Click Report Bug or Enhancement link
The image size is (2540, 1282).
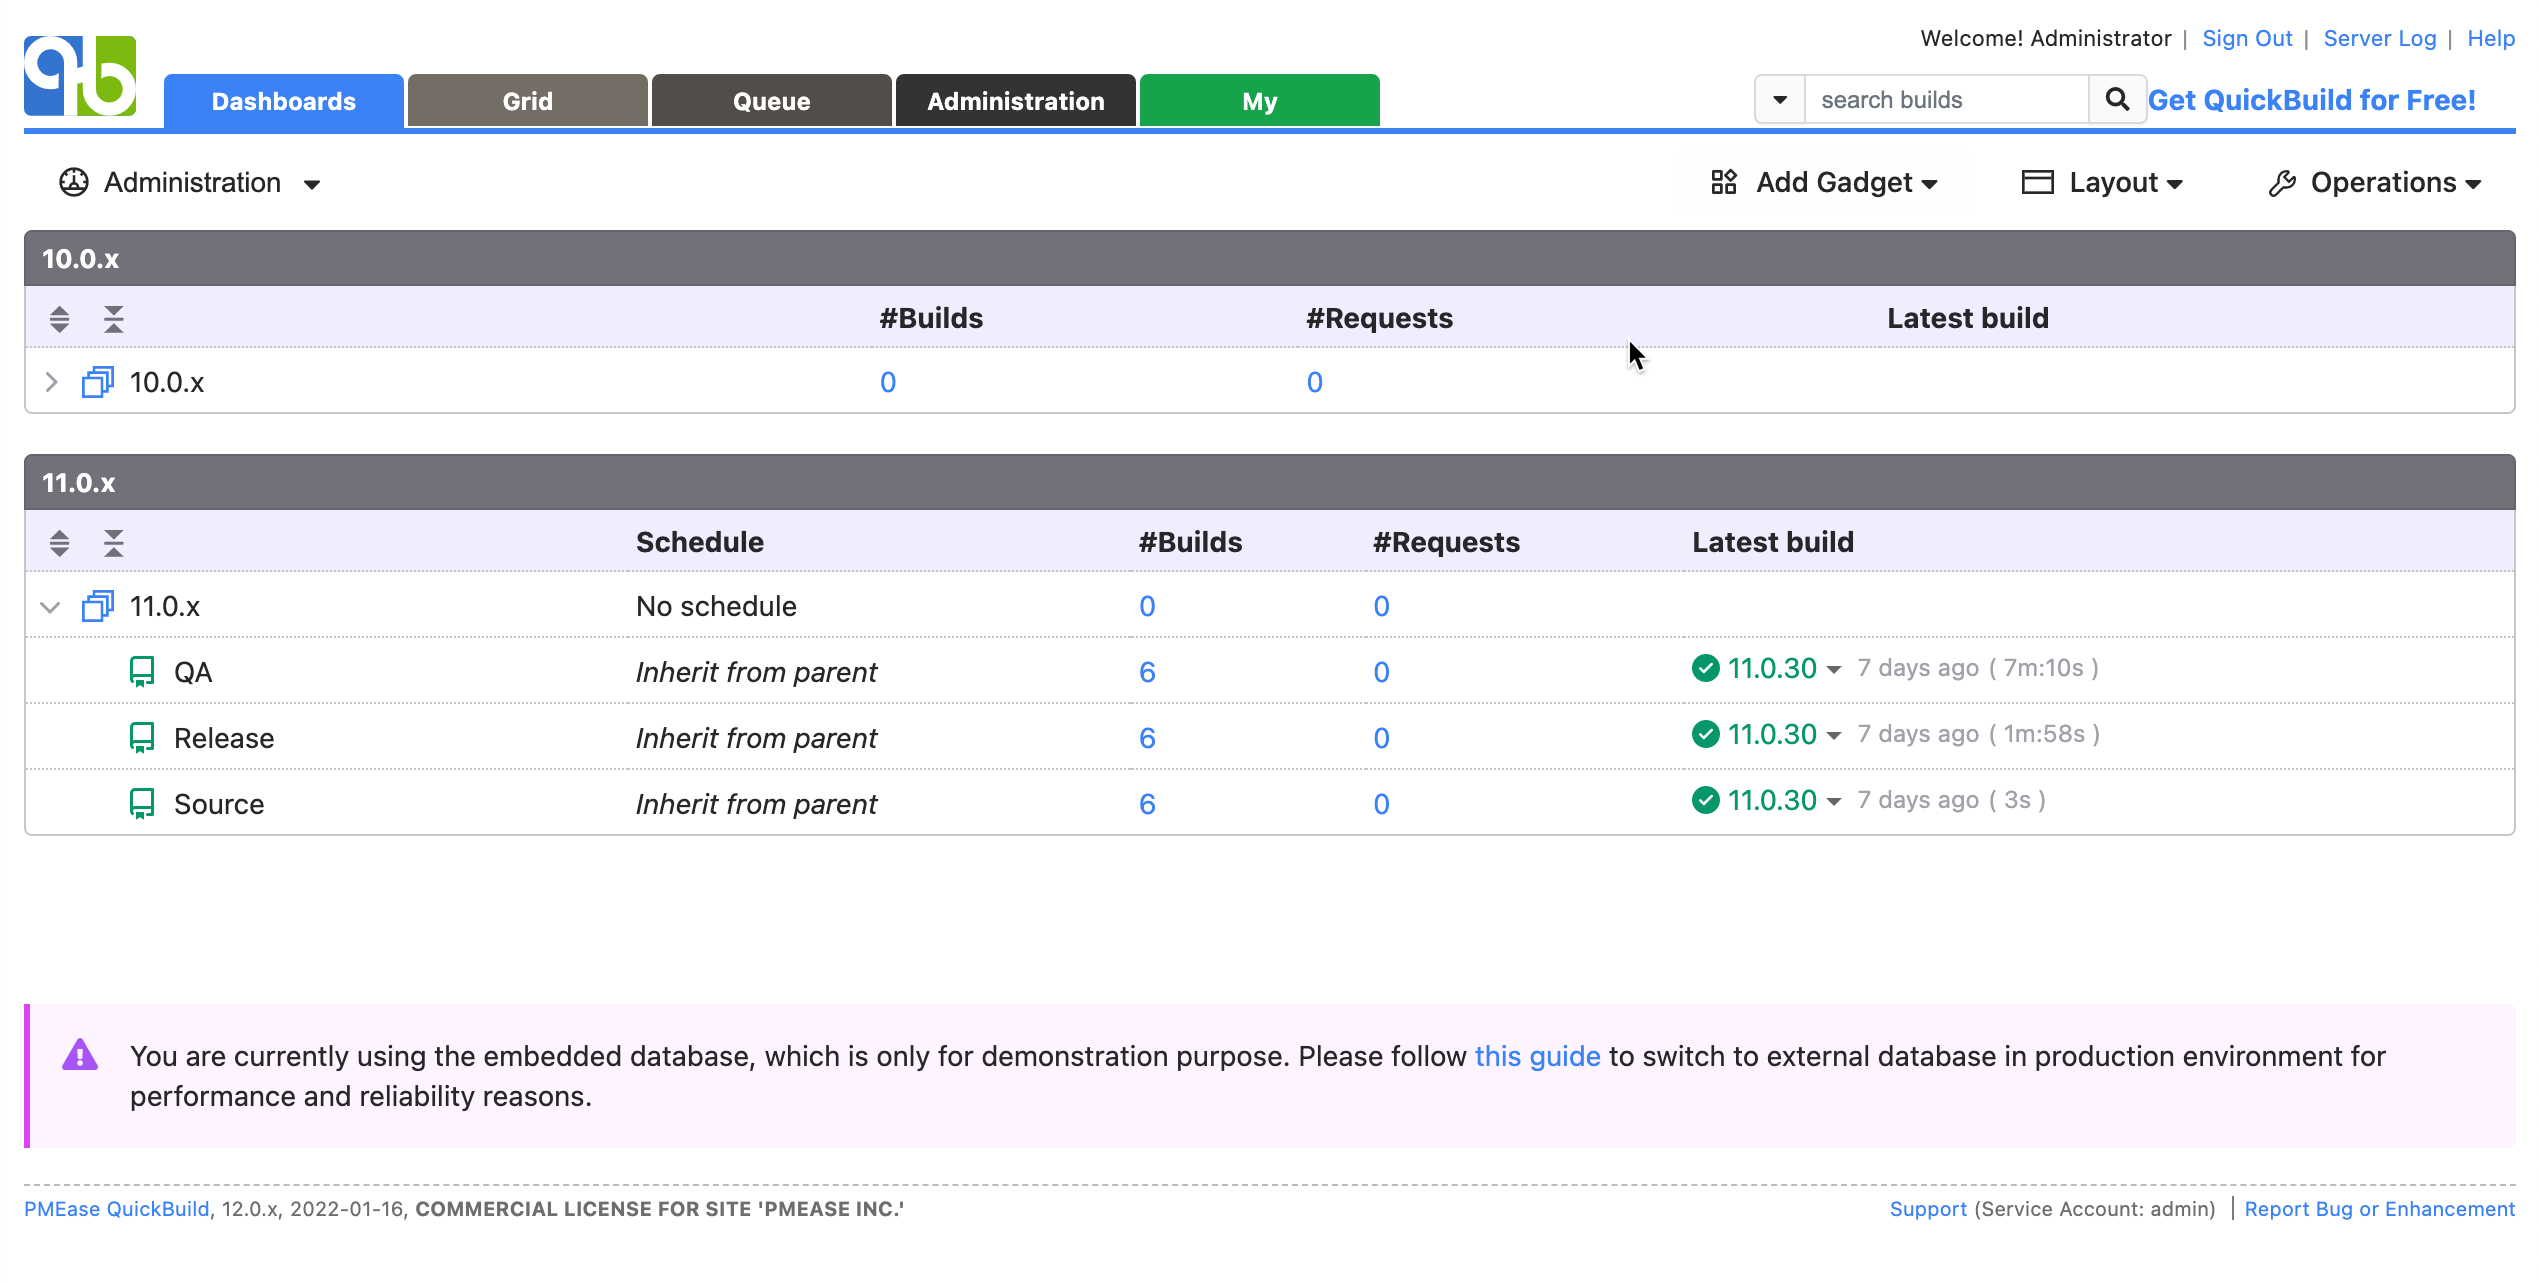[x=2380, y=1208]
